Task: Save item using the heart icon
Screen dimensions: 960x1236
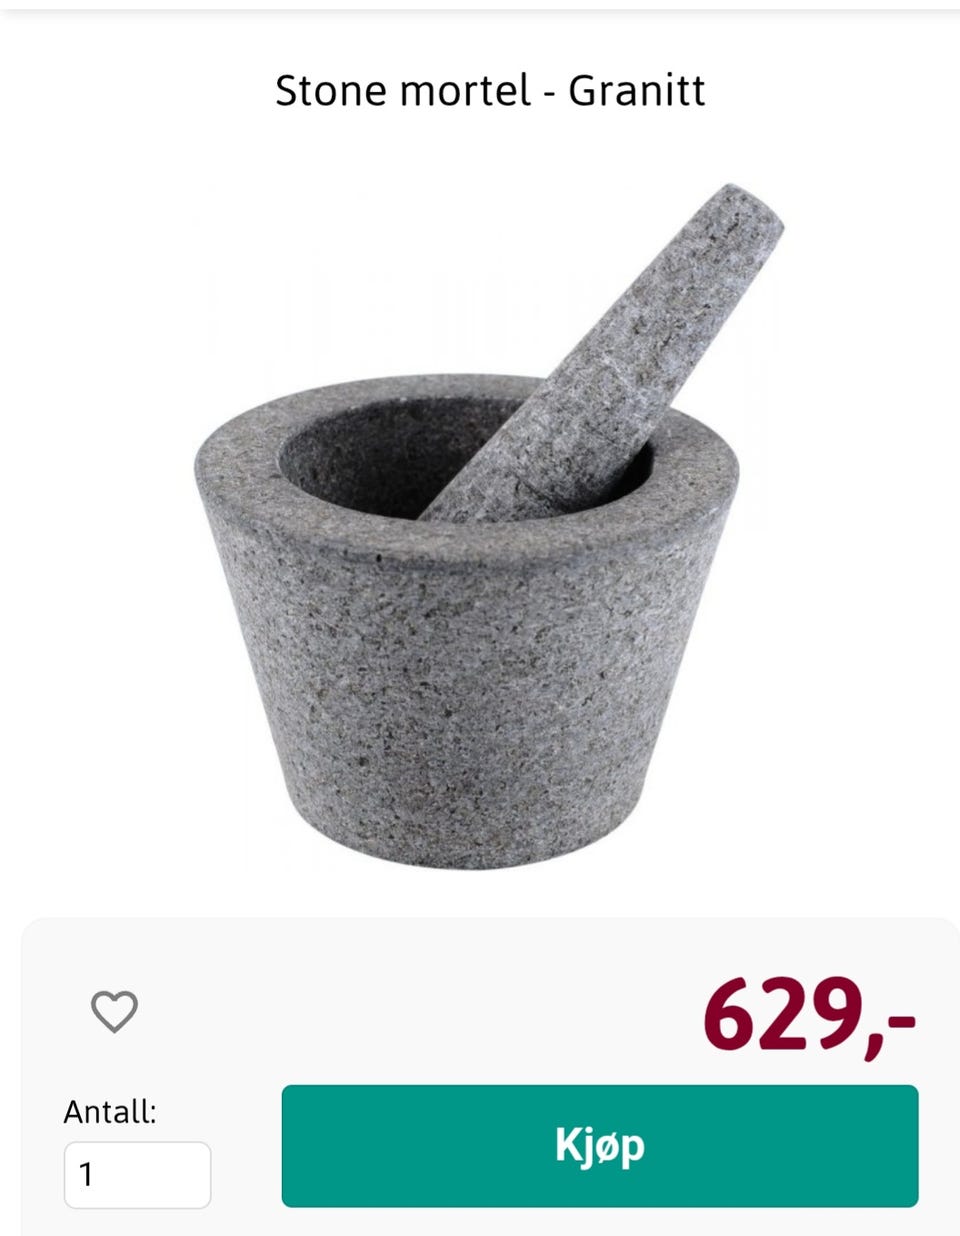Action: 114,1011
